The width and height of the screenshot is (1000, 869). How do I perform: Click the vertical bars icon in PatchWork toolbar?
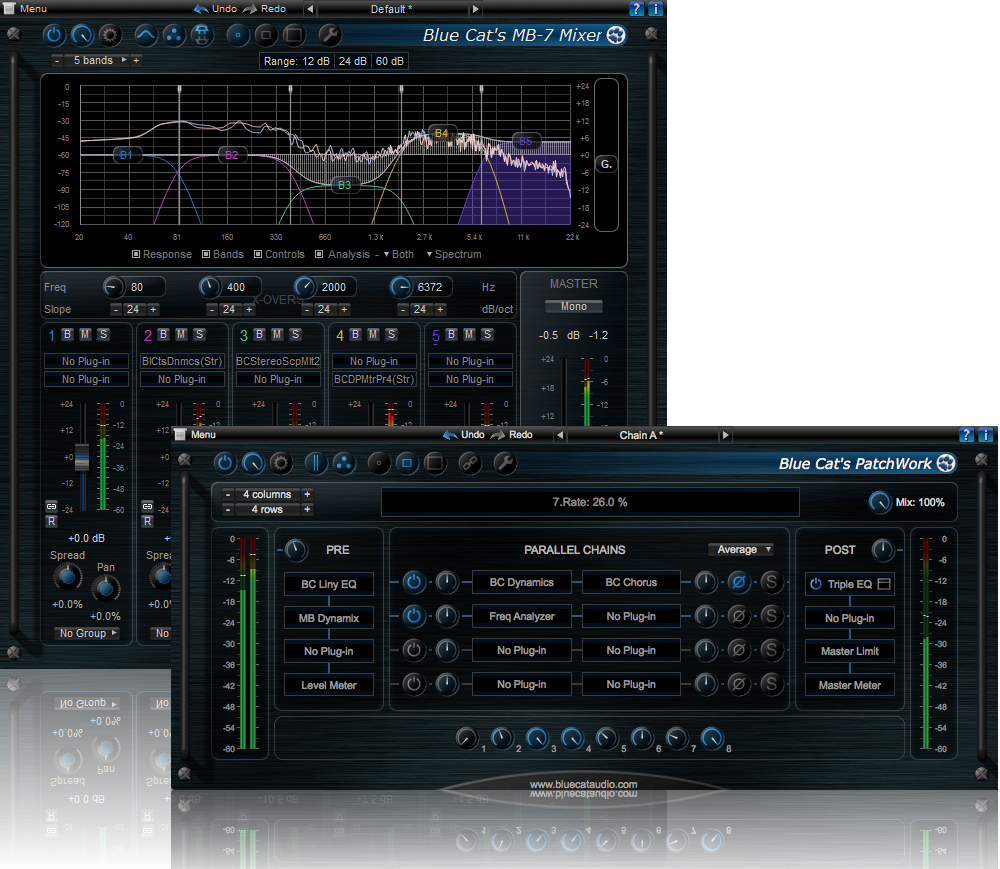(316, 463)
